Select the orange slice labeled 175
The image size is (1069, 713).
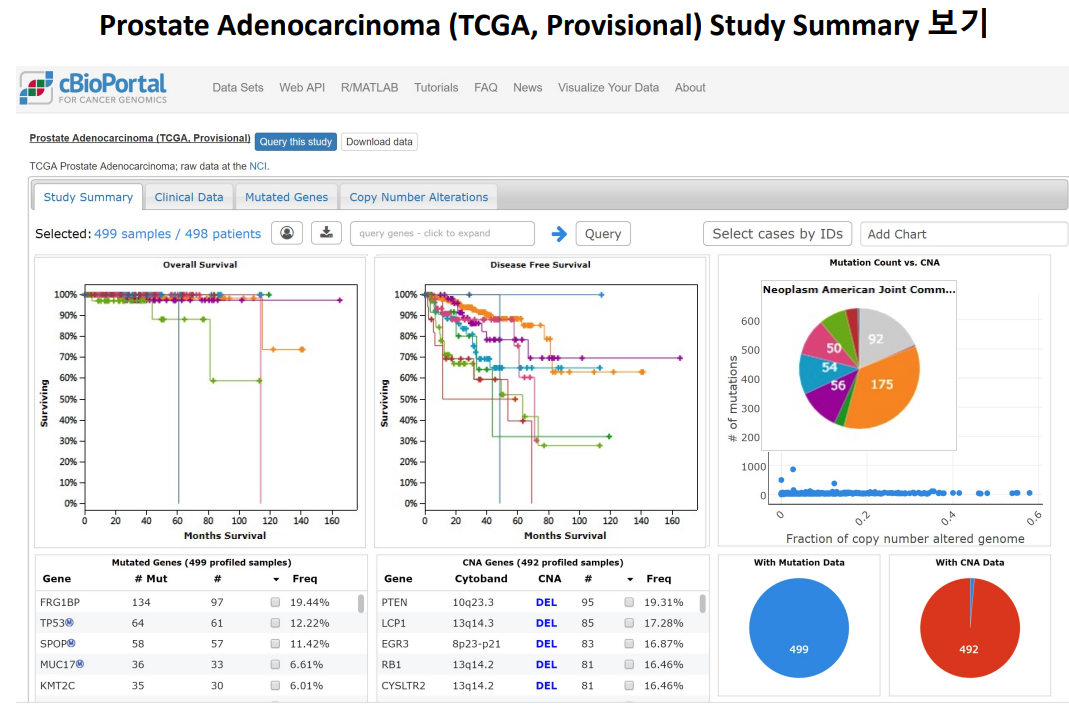pos(880,390)
